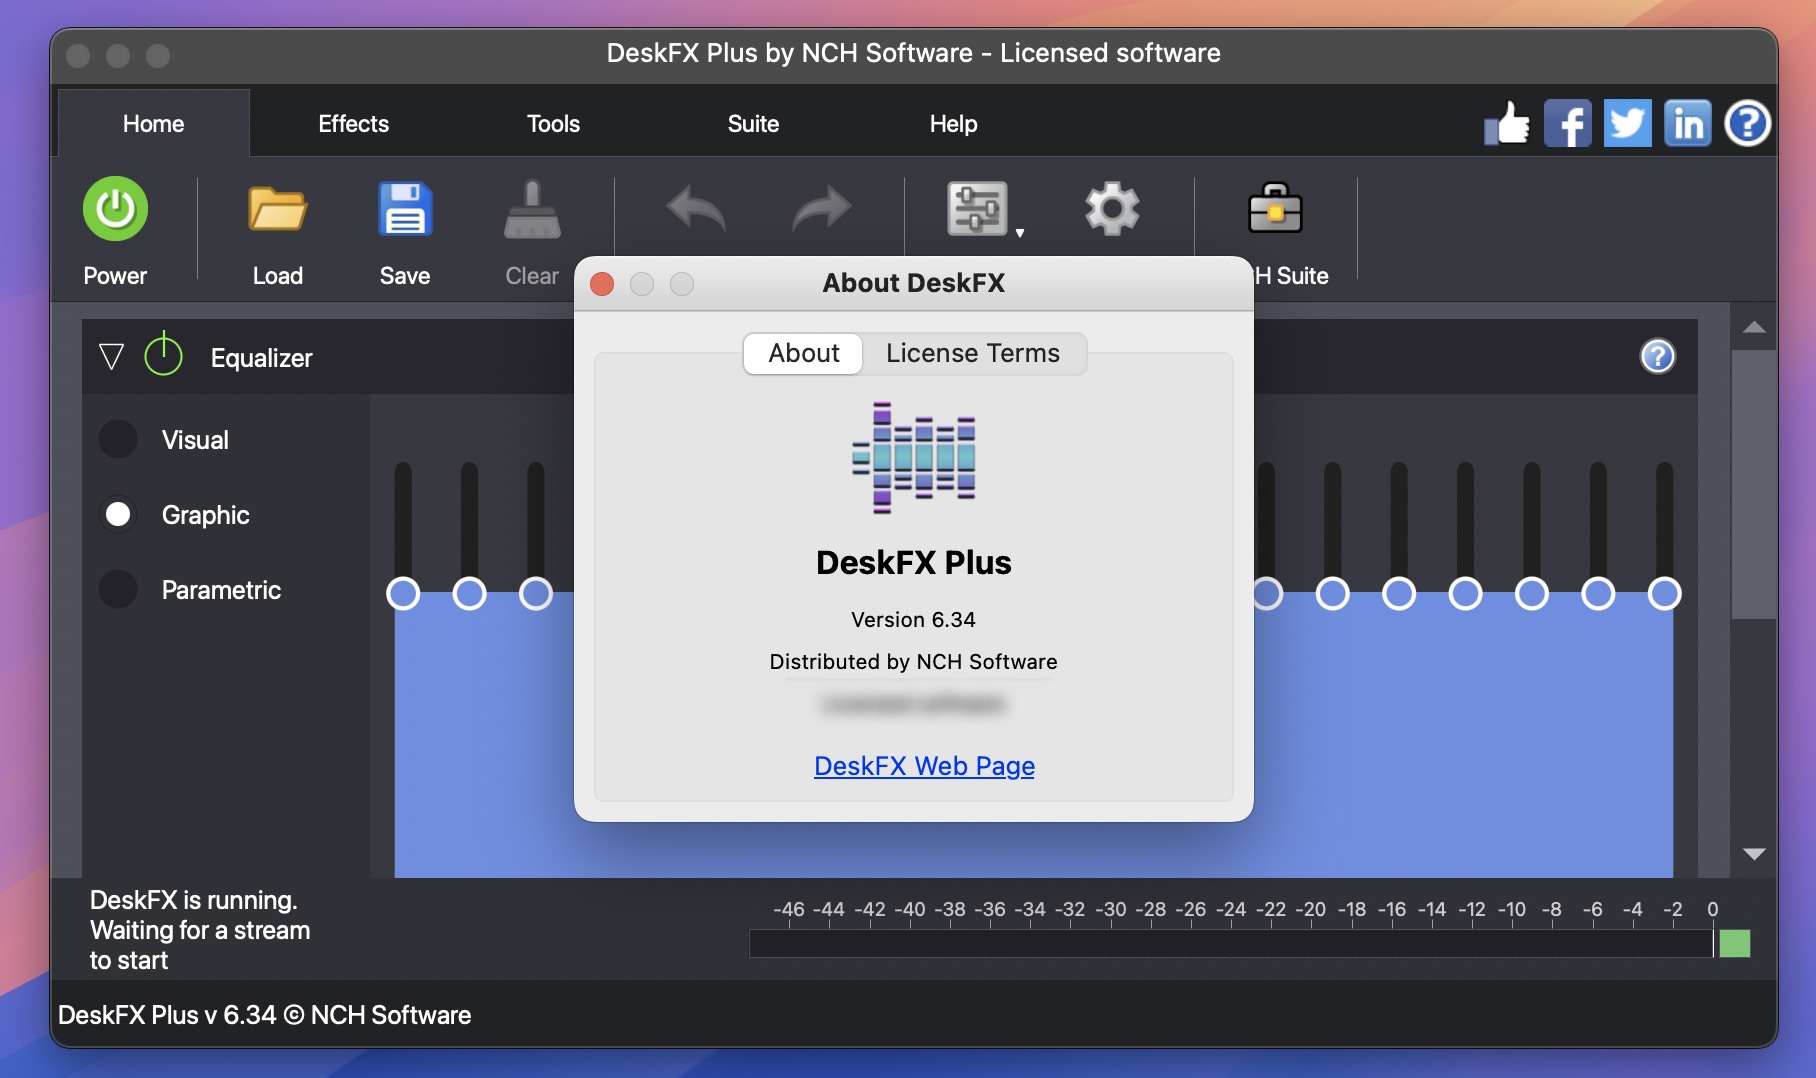1816x1078 pixels.
Task: Click the second equalizer band slider handle
Action: click(x=469, y=594)
